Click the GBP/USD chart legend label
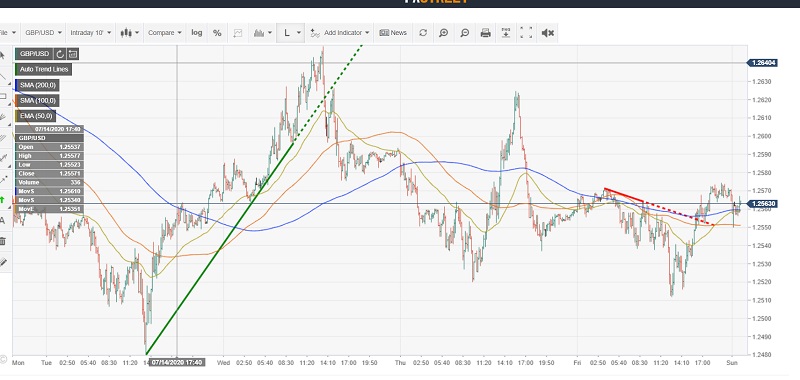 click(34, 54)
